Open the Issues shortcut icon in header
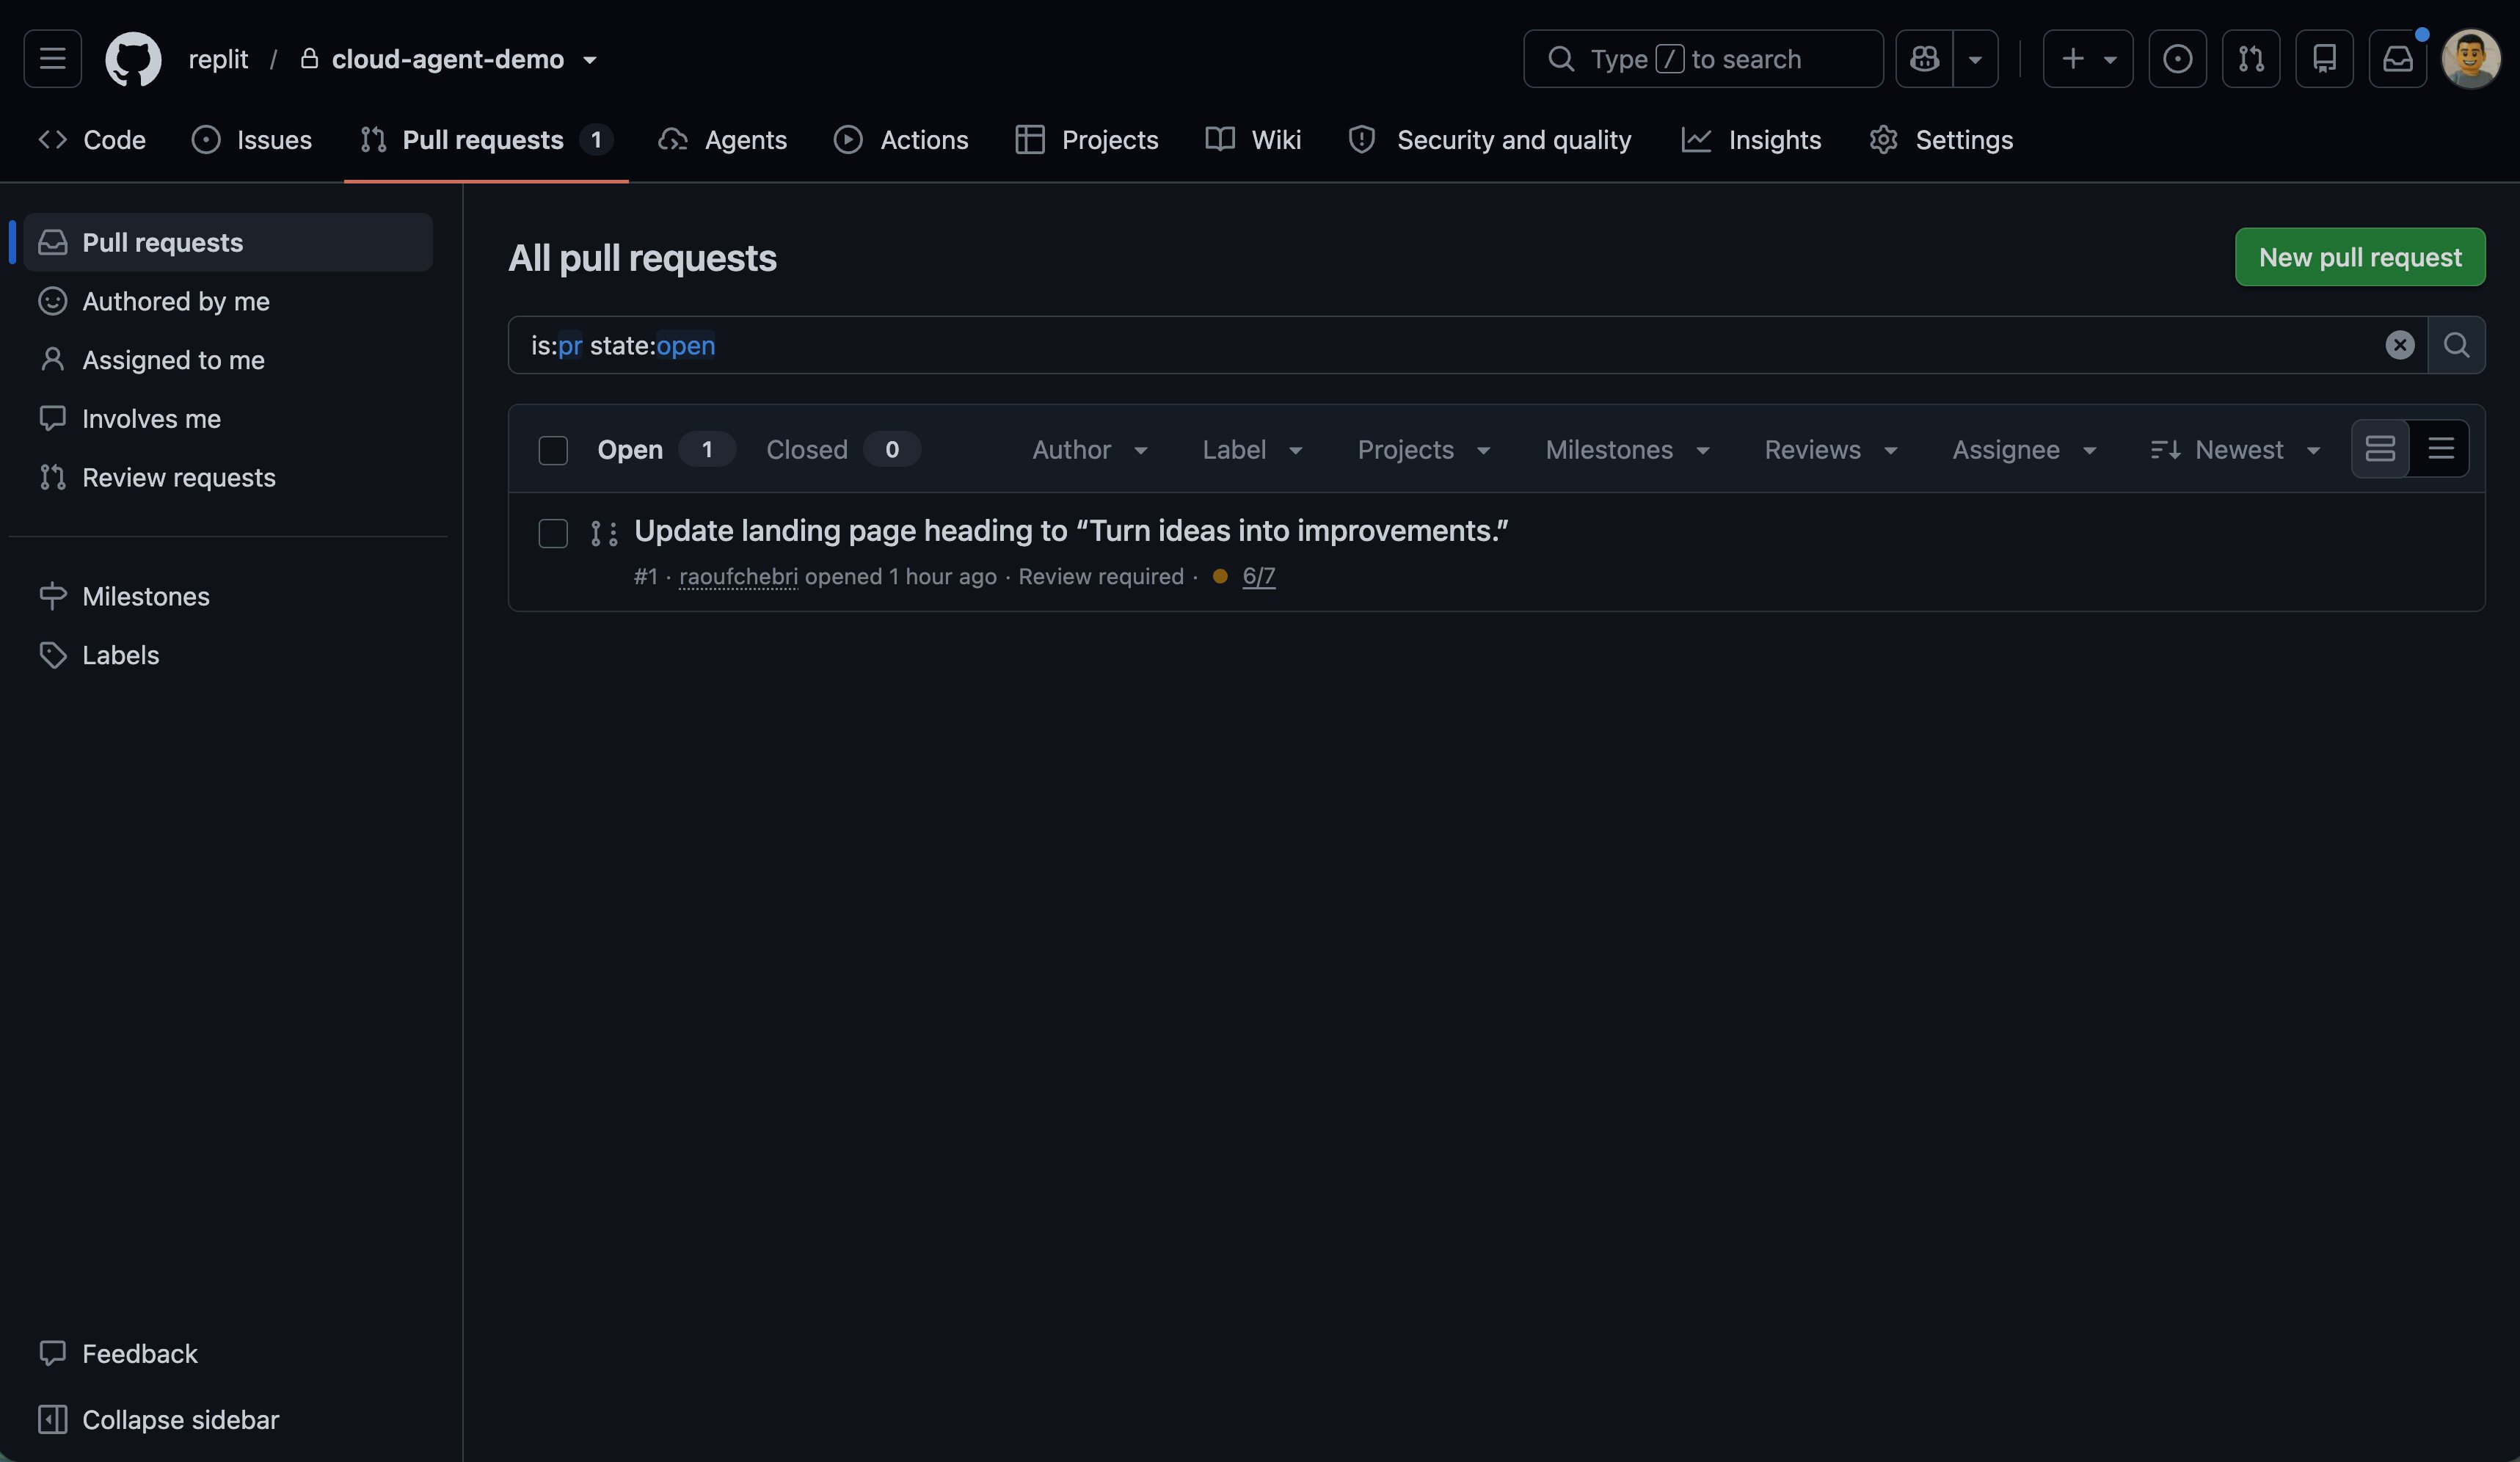Image resolution: width=2520 pixels, height=1462 pixels. coord(2177,59)
